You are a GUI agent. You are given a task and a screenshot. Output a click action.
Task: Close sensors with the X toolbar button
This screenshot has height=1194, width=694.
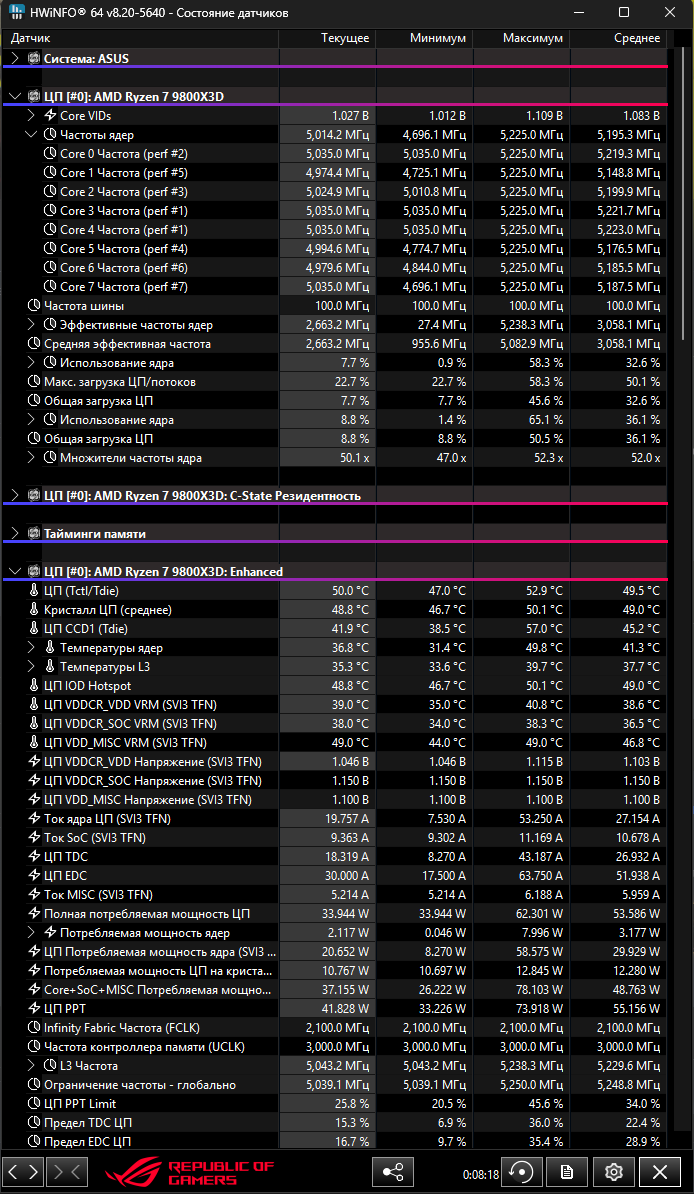(x=660, y=1172)
